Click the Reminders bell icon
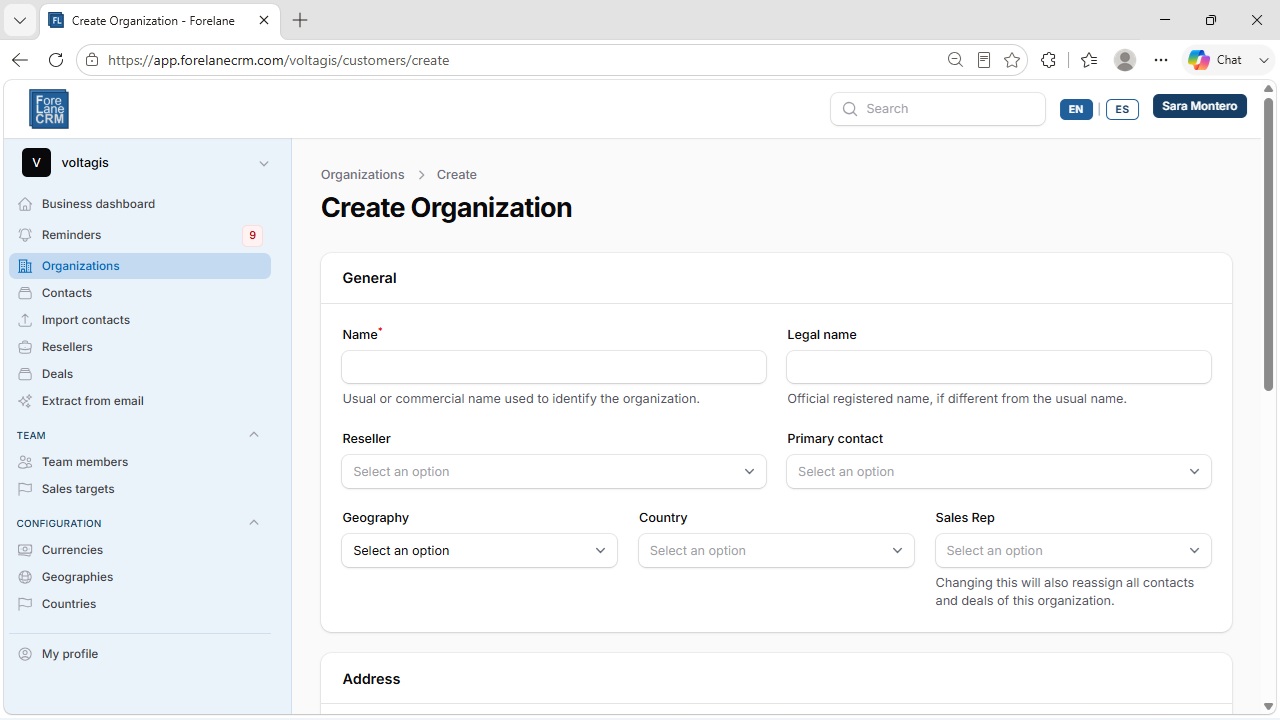The image size is (1280, 720). coord(25,235)
